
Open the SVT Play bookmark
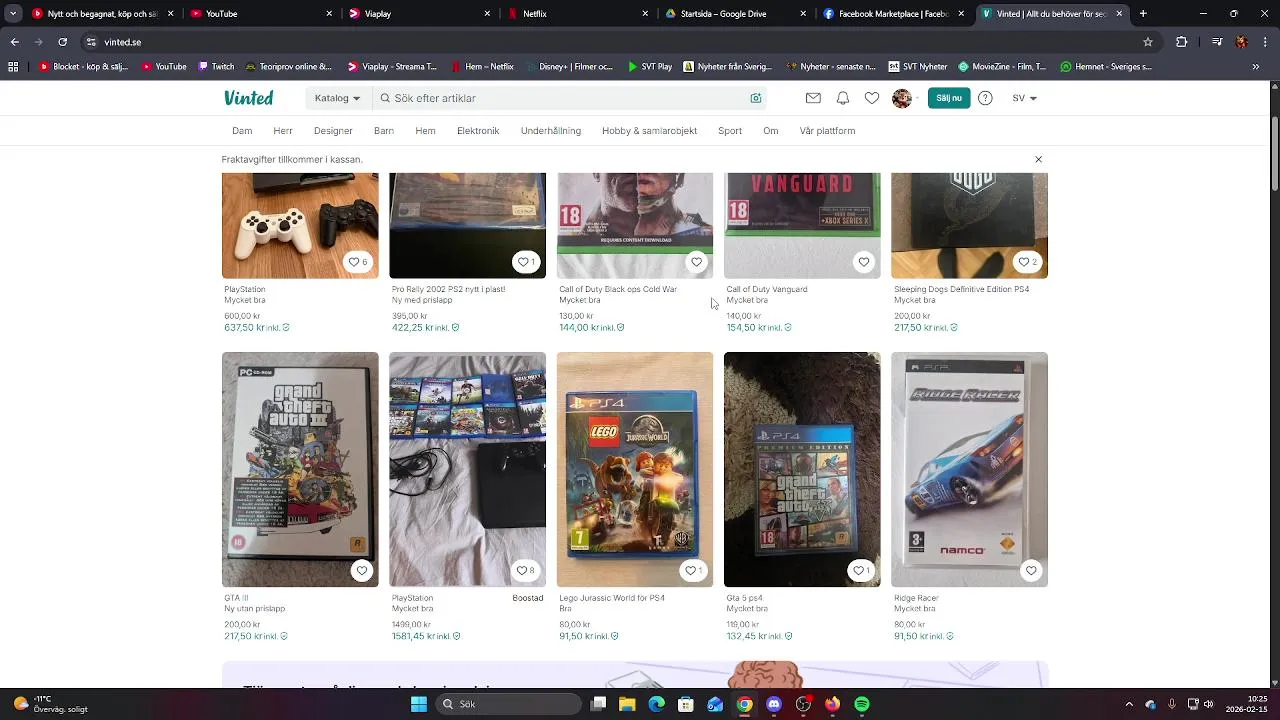[x=650, y=67]
